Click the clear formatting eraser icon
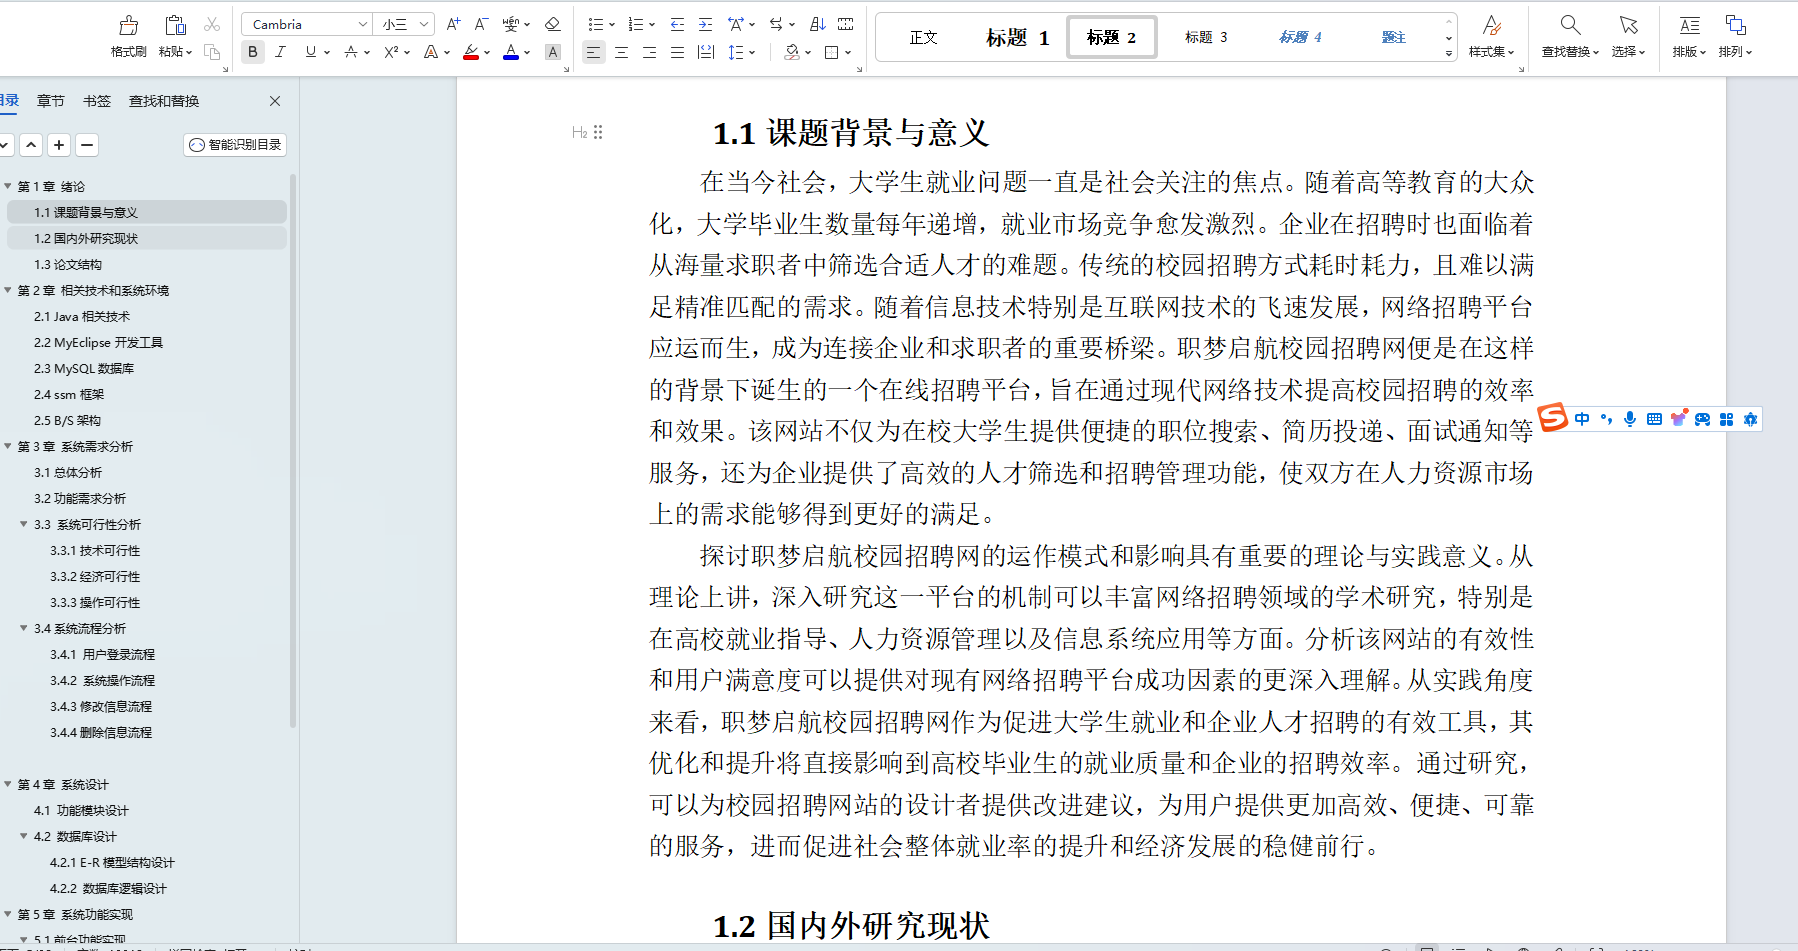This screenshot has width=1798, height=951. pyautogui.click(x=552, y=24)
